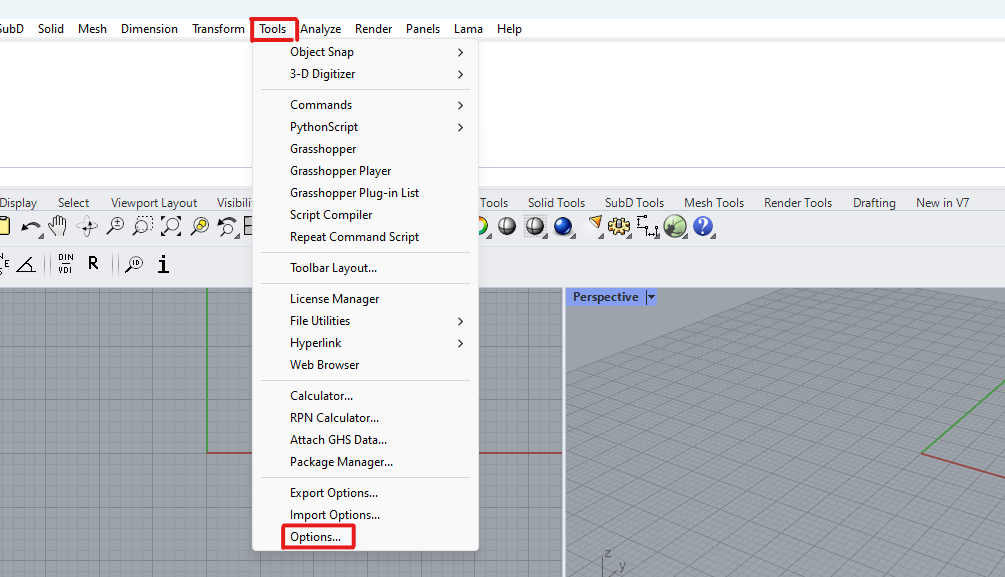Click the Zoom Dynamic magnifier icon

(115, 226)
